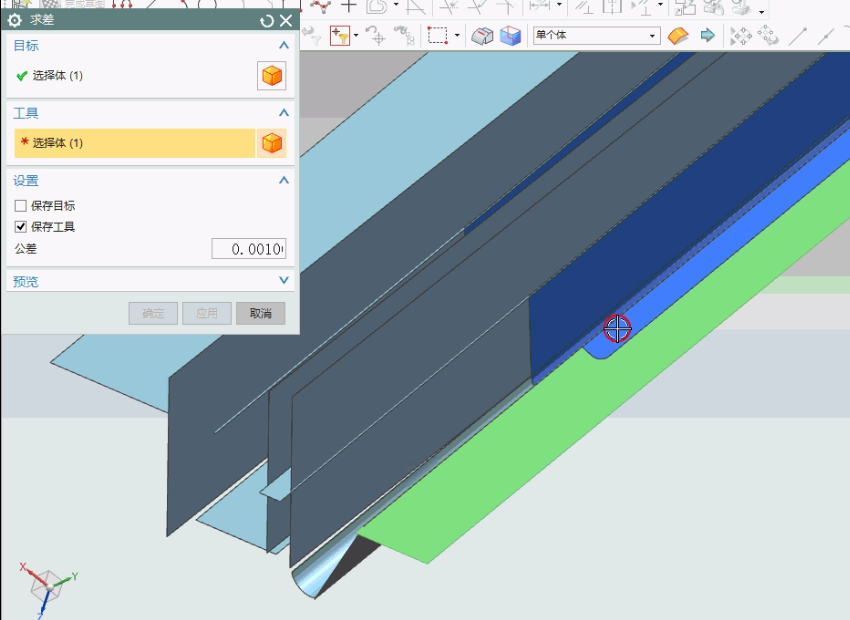Open the dropdown beside the selection filter icon
The height and width of the screenshot is (620, 850).
click(356, 36)
